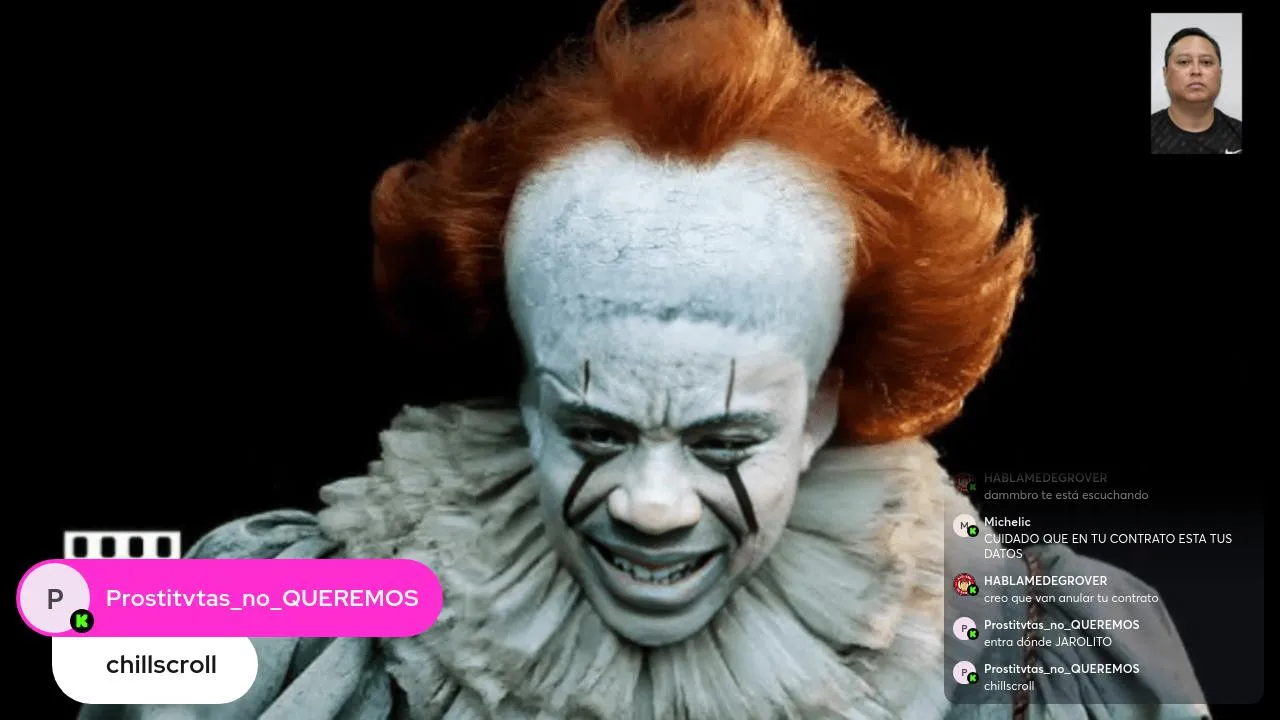Click the P avatar next to the chillscroll chat message
The image size is (1280, 720).
click(x=965, y=674)
